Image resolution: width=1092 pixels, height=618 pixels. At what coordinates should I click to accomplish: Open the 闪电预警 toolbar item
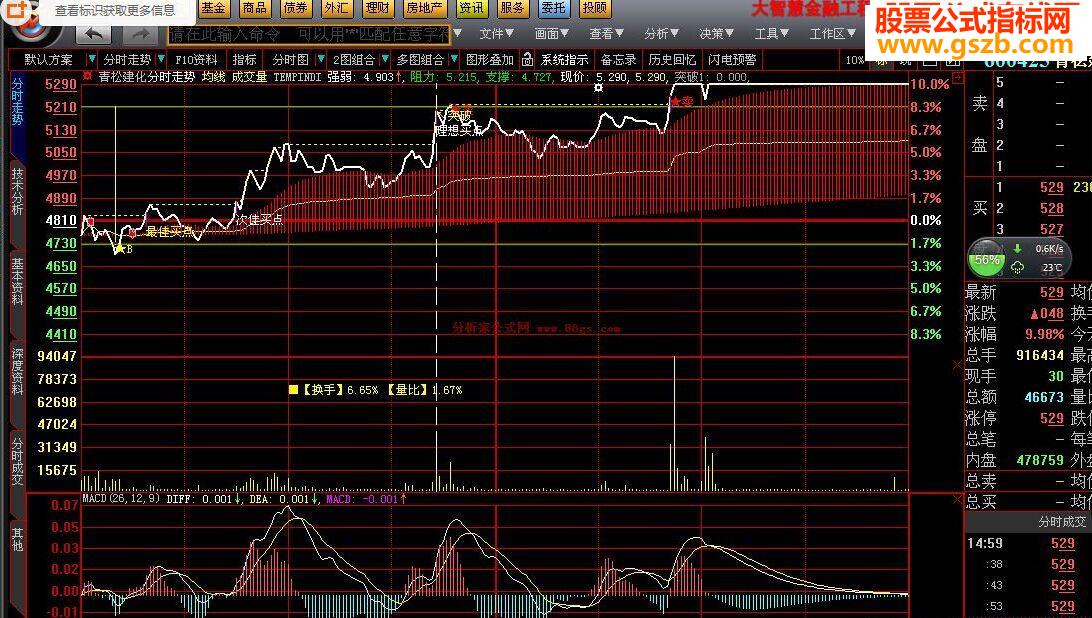tap(731, 60)
